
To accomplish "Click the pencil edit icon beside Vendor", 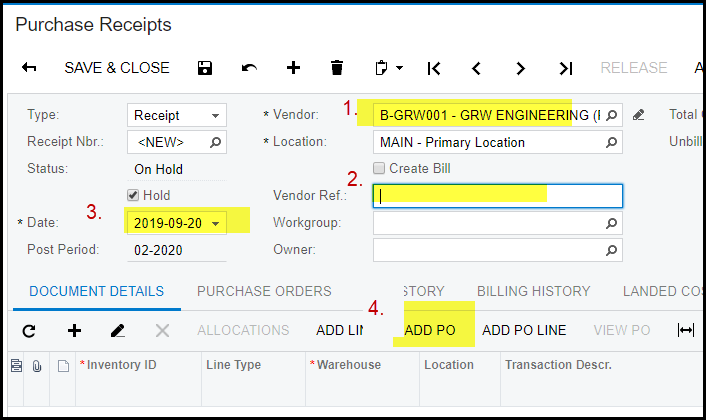I will [640, 115].
